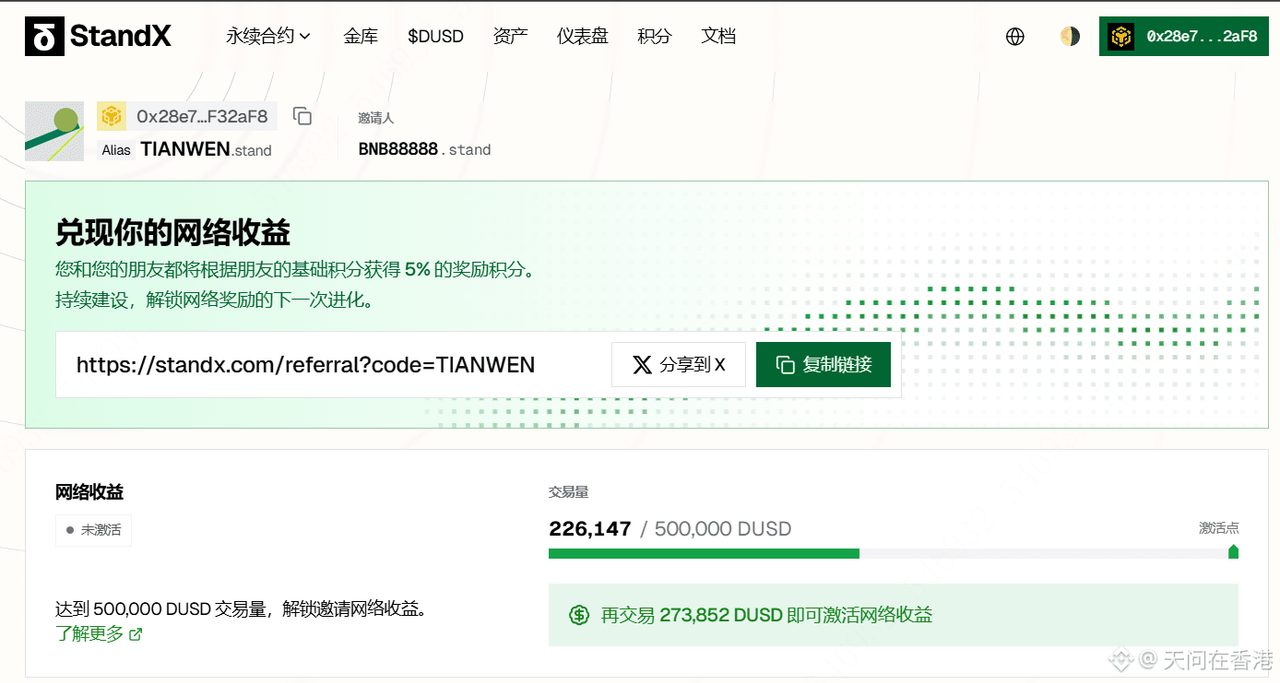
Task: Toggle the dark/light theme icon
Action: click(1070, 37)
